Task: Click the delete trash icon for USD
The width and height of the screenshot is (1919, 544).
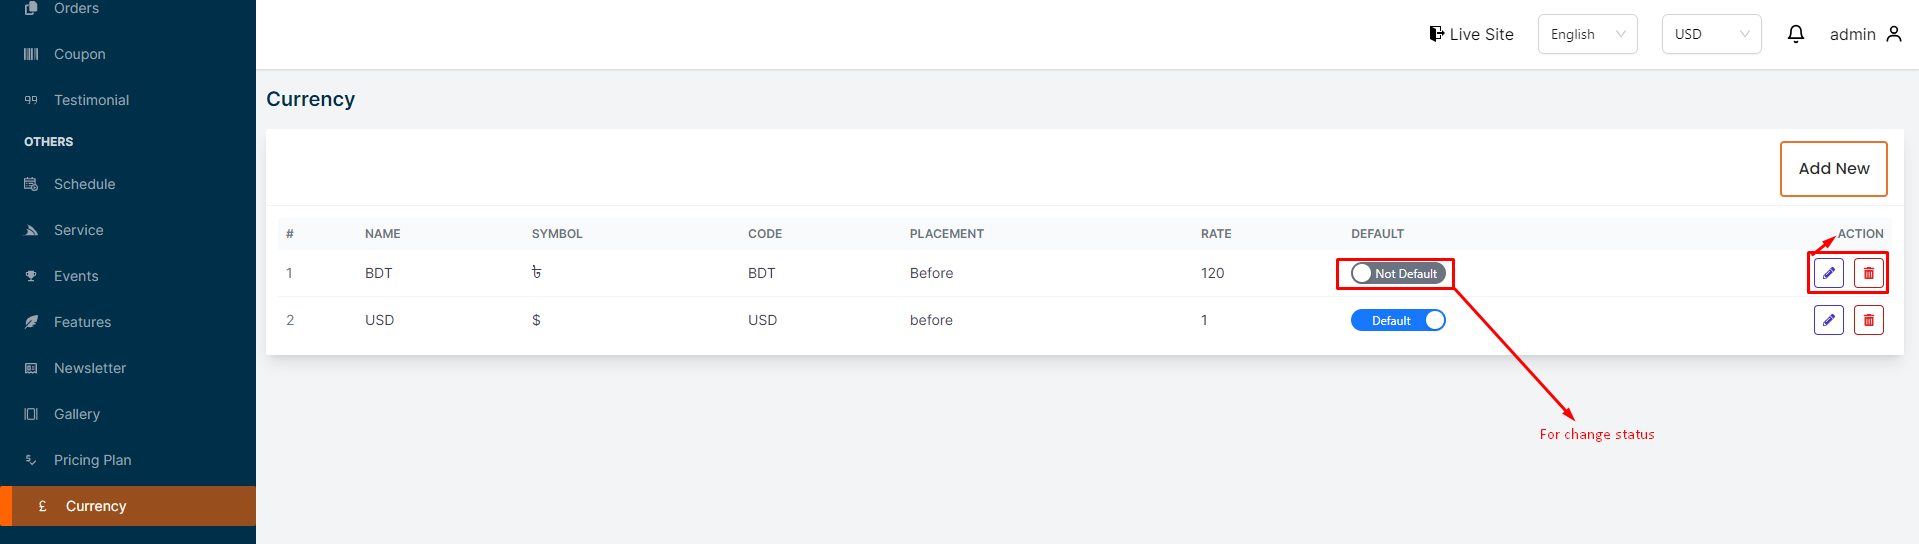Action: [x=1868, y=320]
